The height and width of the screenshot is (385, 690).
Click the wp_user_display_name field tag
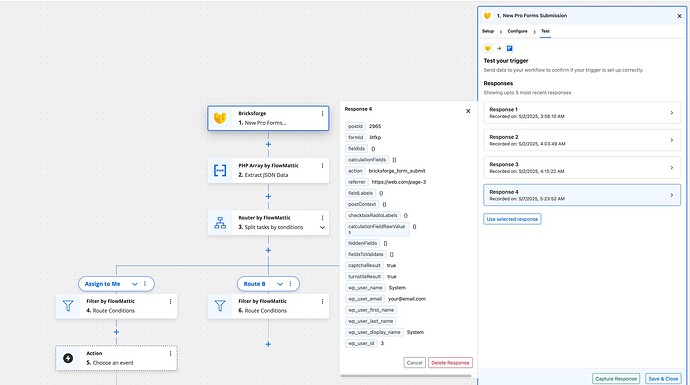pos(374,332)
